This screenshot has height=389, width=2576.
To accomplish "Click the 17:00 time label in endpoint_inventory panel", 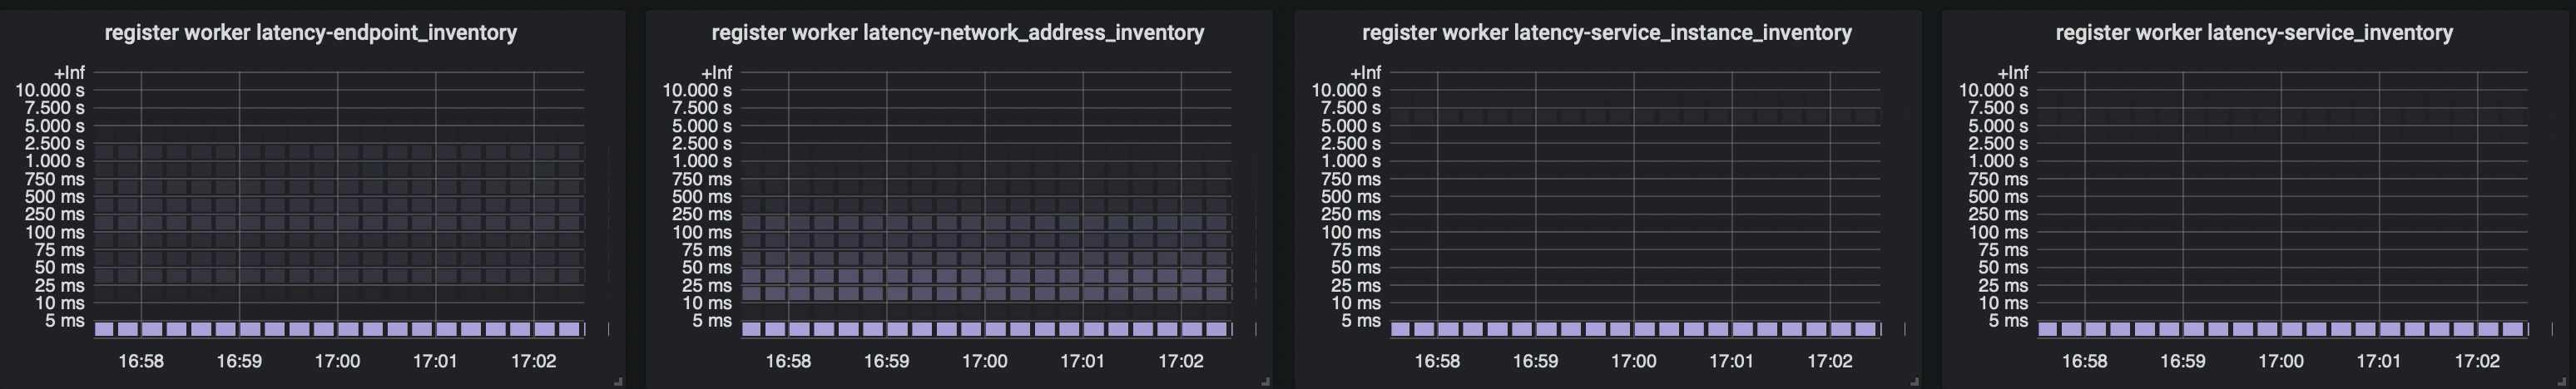I will [337, 361].
